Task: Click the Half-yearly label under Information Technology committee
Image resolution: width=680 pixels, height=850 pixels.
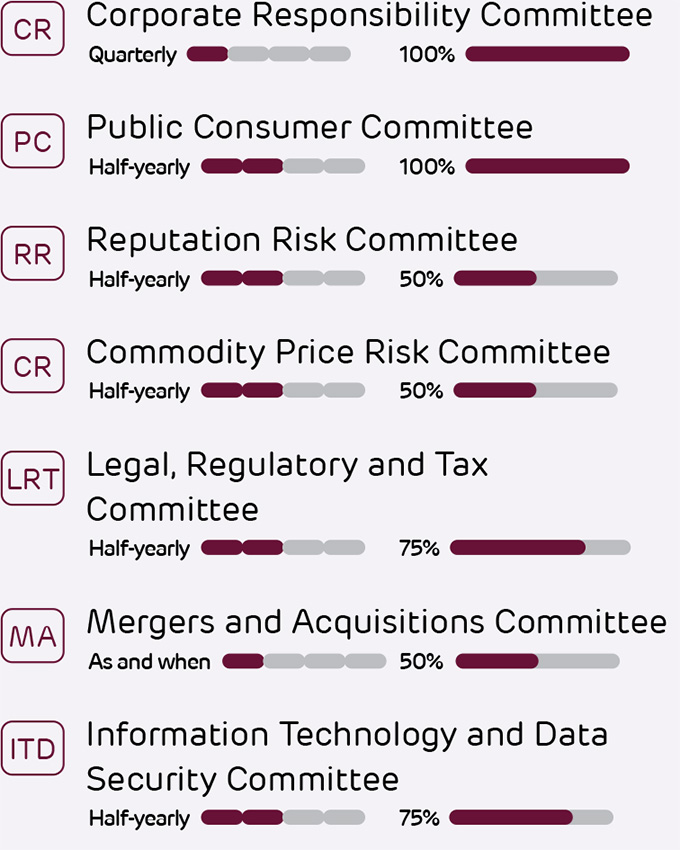Action: (139, 819)
